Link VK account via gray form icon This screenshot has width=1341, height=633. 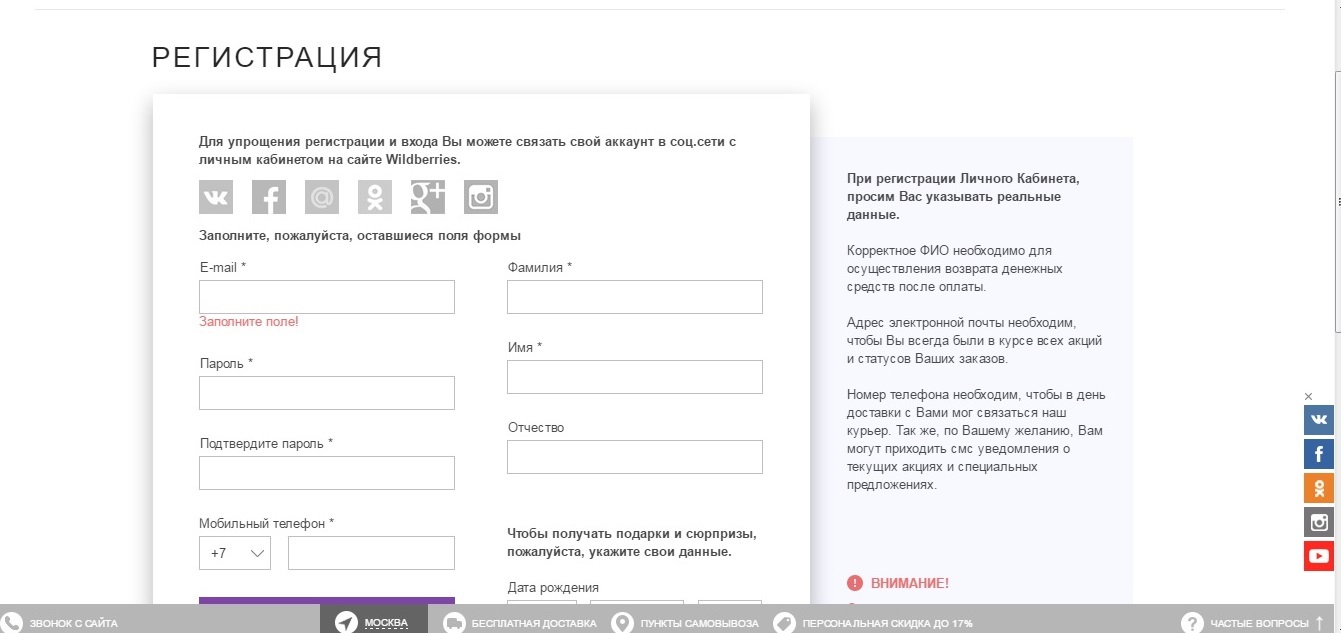click(216, 198)
